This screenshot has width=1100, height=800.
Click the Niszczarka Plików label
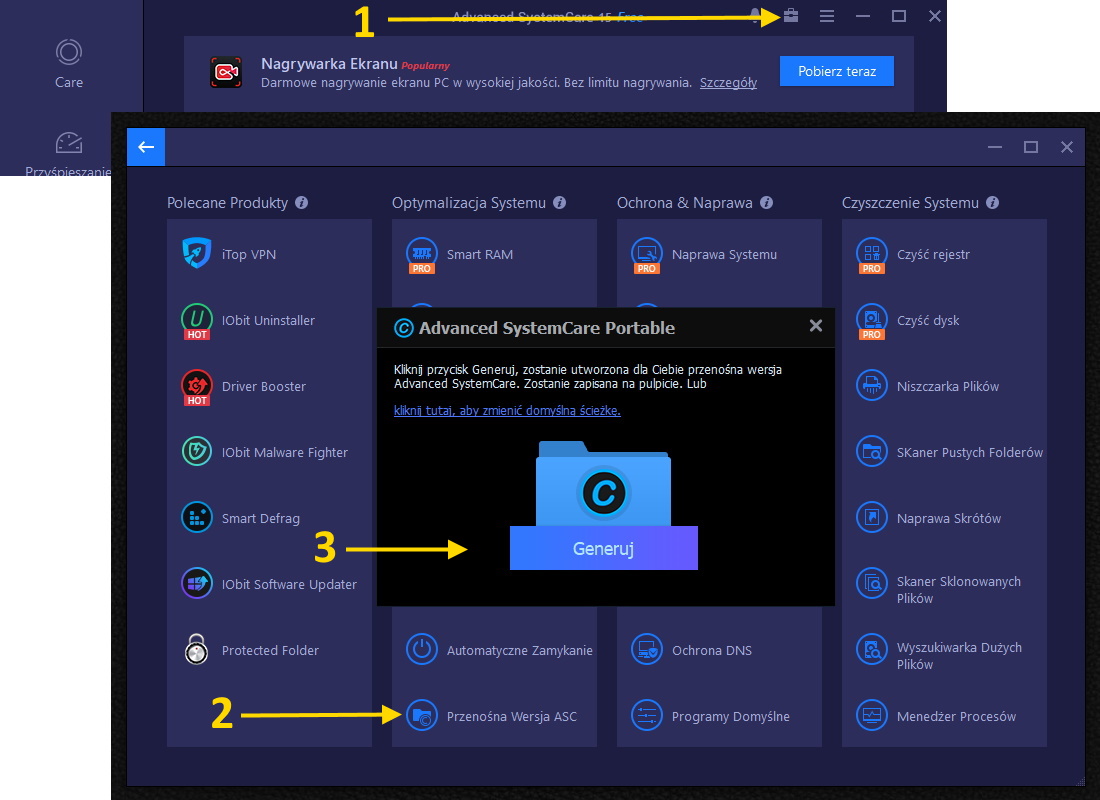pos(948,387)
